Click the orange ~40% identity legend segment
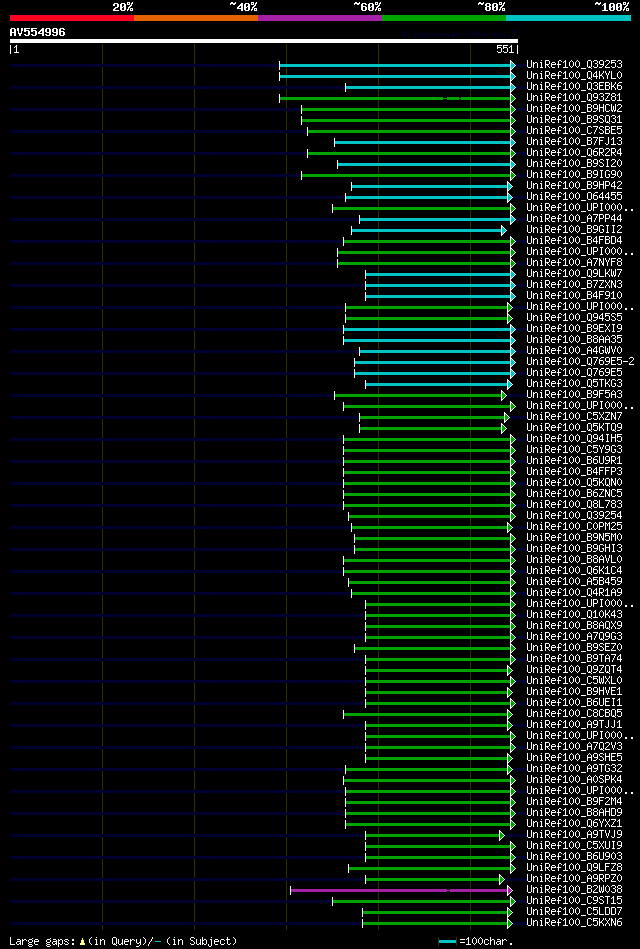 (196, 18)
